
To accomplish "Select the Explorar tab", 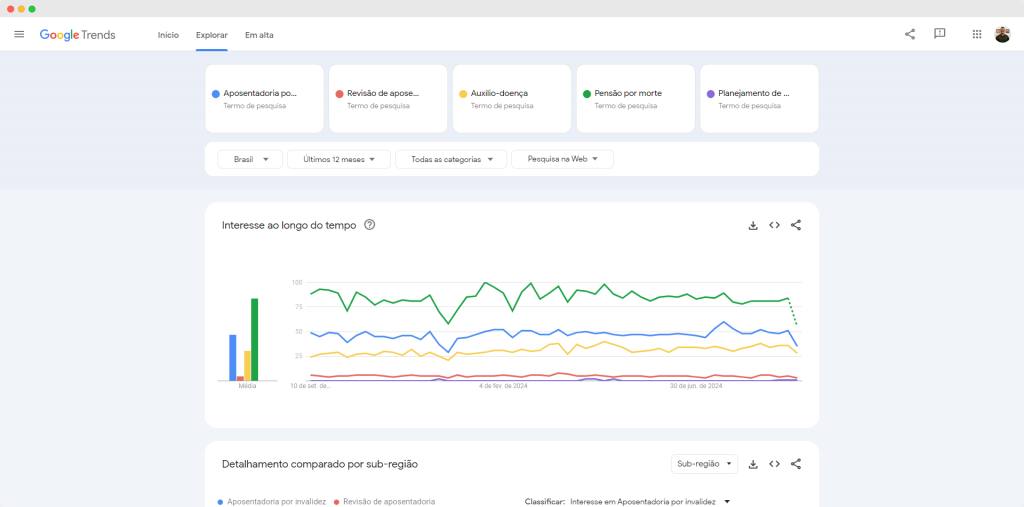I will [212, 35].
